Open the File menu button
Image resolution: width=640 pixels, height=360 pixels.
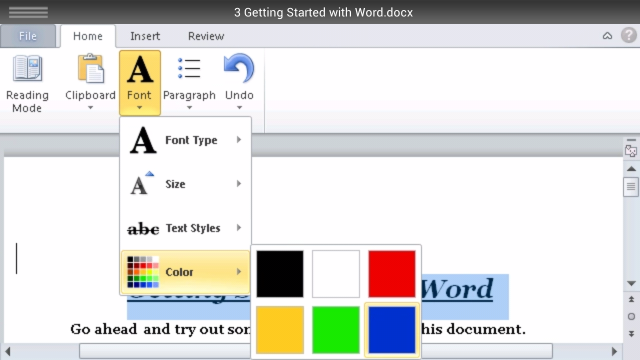pos(28,36)
